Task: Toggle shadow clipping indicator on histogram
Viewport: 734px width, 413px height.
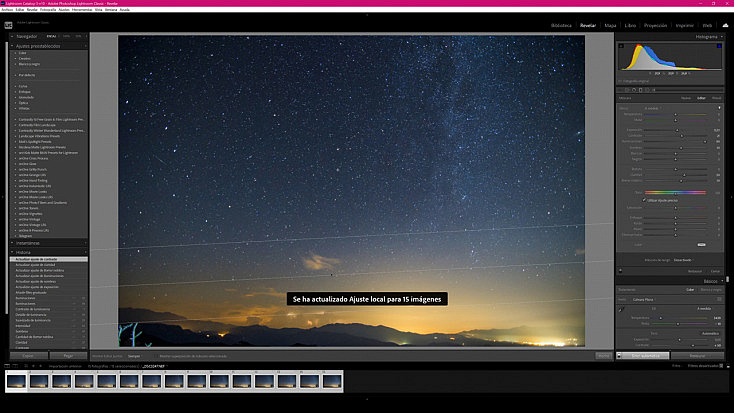Action: coord(621,46)
